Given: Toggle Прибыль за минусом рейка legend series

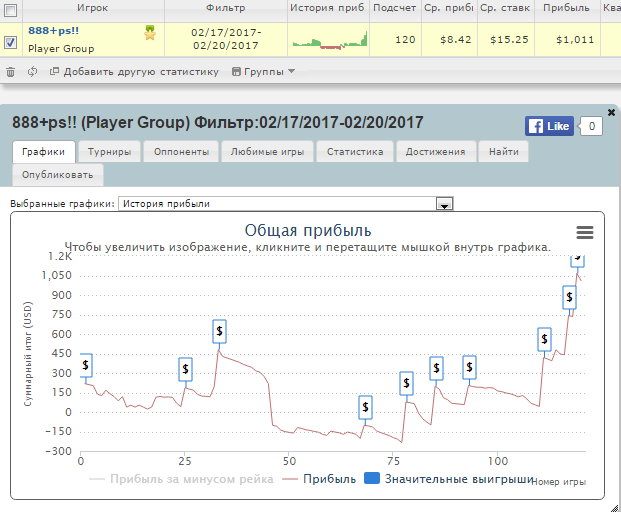Looking at the screenshot, I should [x=182, y=479].
